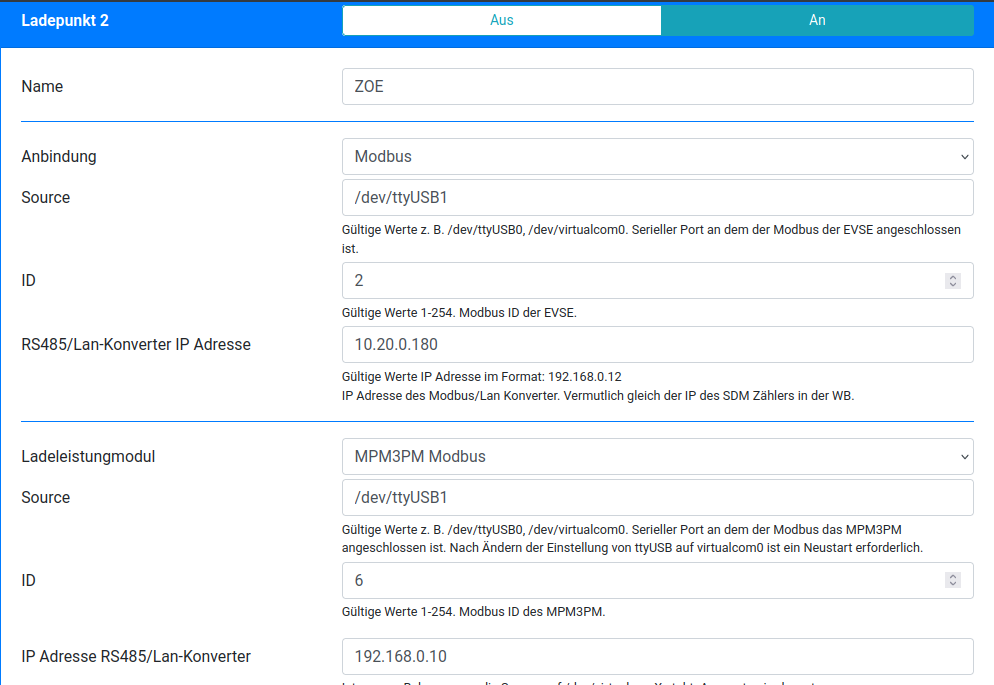This screenshot has height=685, width=994.
Task: Switch Ladepunkt 2 to An
Action: (x=817, y=20)
